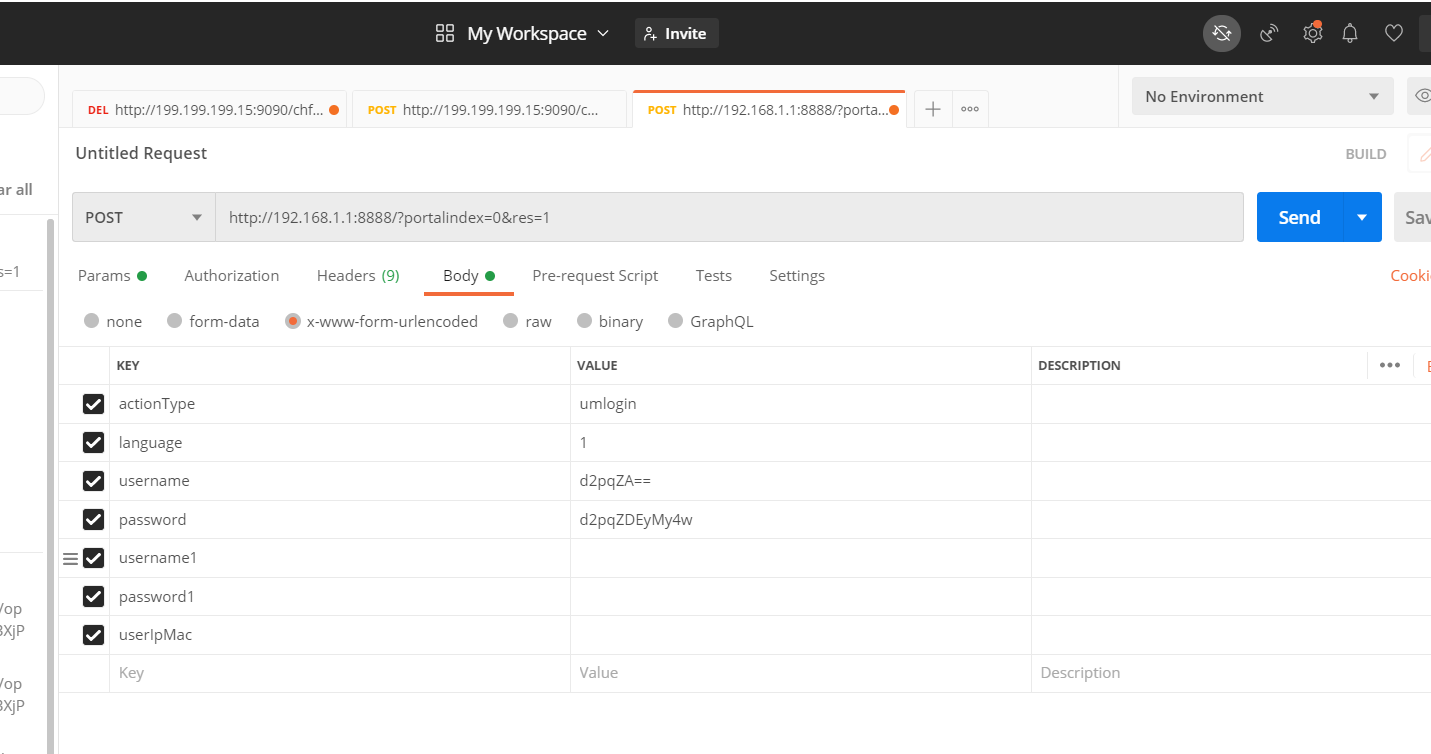Image resolution: width=1431 pixels, height=754 pixels.
Task: Click the empty value cell of username1
Action: tap(801, 558)
